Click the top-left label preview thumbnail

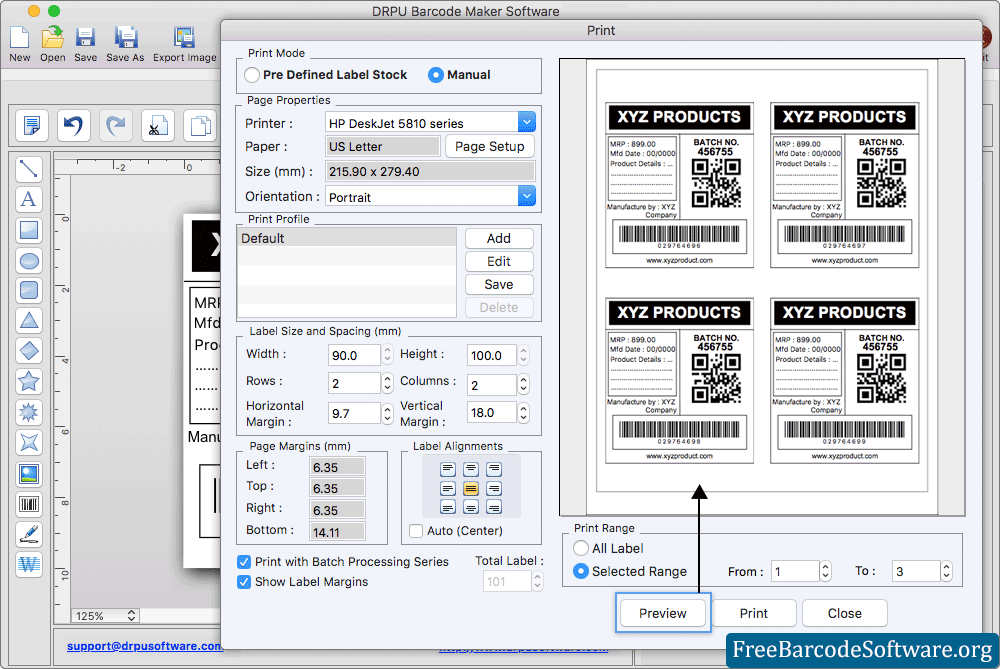coord(679,185)
